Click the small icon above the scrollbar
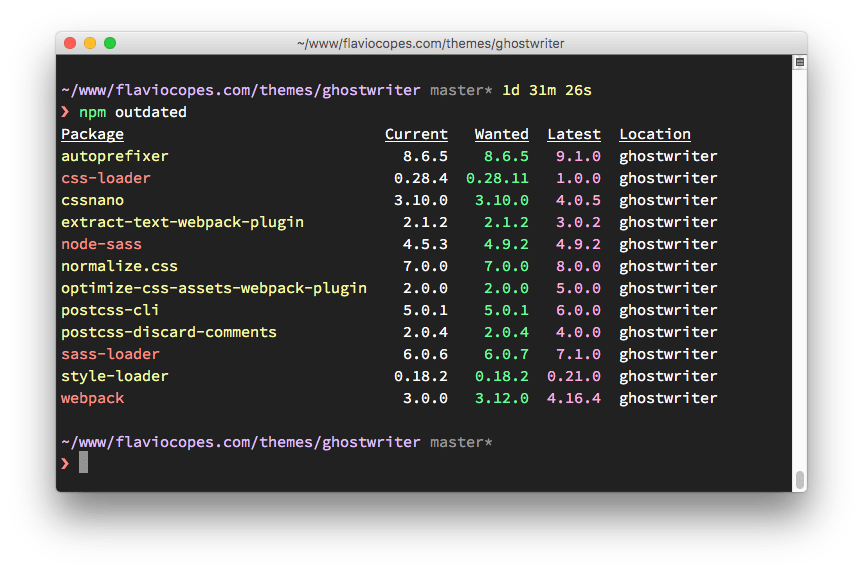 point(799,62)
